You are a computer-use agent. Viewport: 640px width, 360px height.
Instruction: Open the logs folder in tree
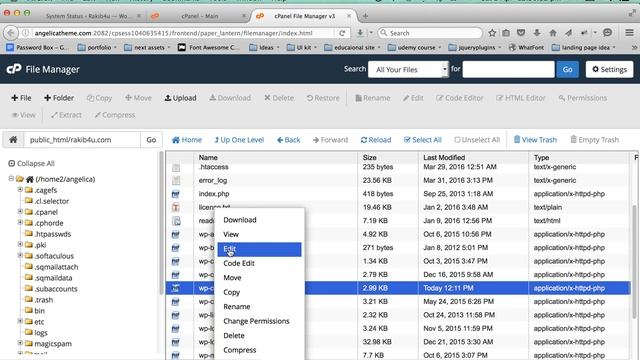pos(41,333)
